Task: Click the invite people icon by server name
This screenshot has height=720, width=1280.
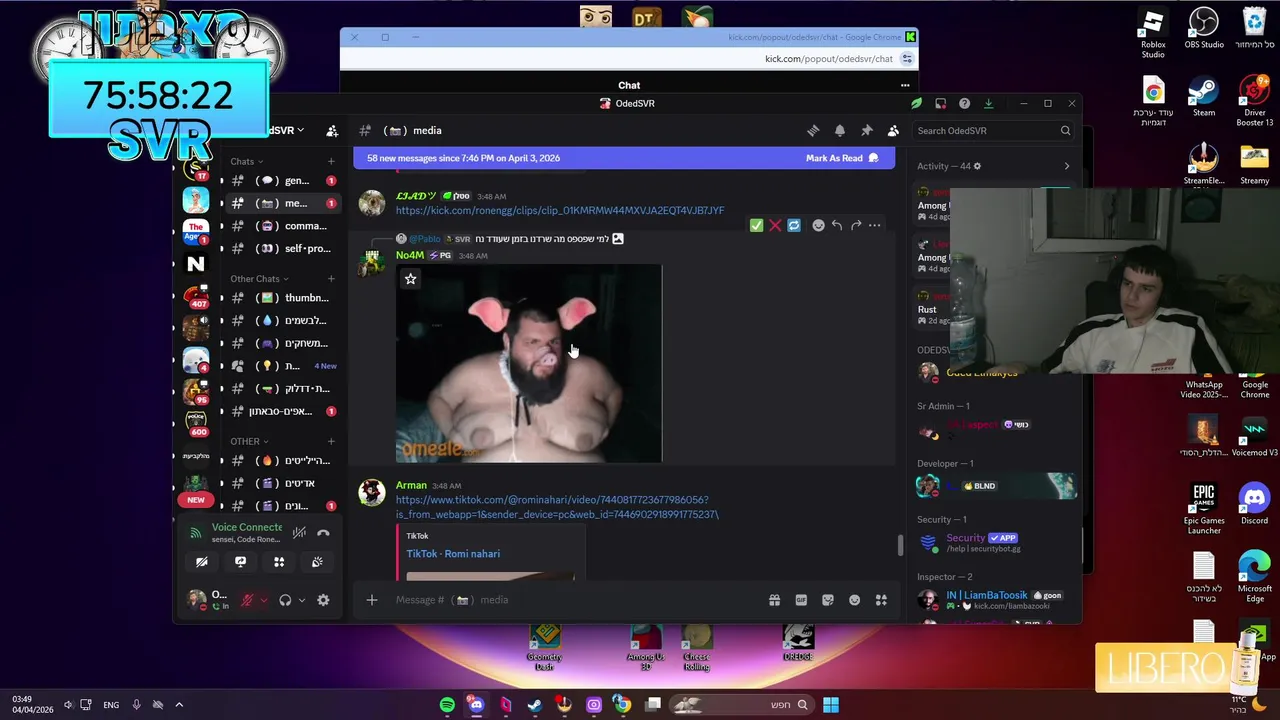Action: click(x=332, y=131)
